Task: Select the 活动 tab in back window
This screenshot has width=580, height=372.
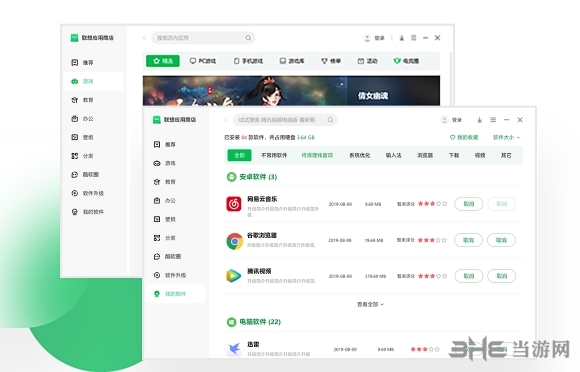Action: 367,61
